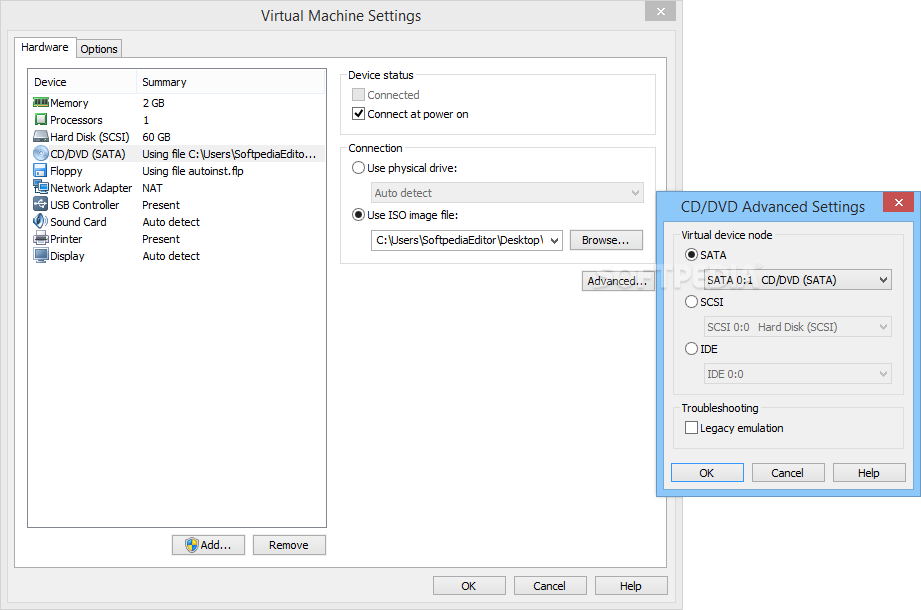Confirm Advanced Settings with OK
This screenshot has width=921, height=610.
click(x=707, y=473)
